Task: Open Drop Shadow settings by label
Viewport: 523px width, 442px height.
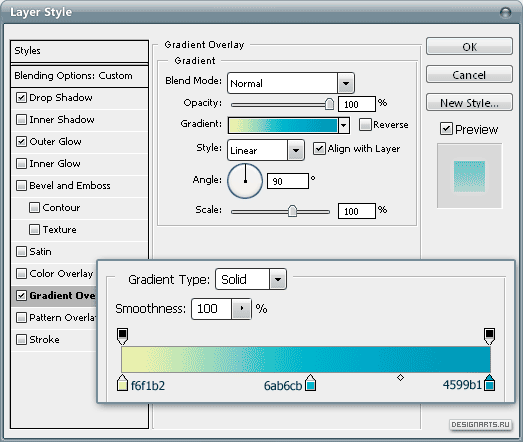Action: 61,98
